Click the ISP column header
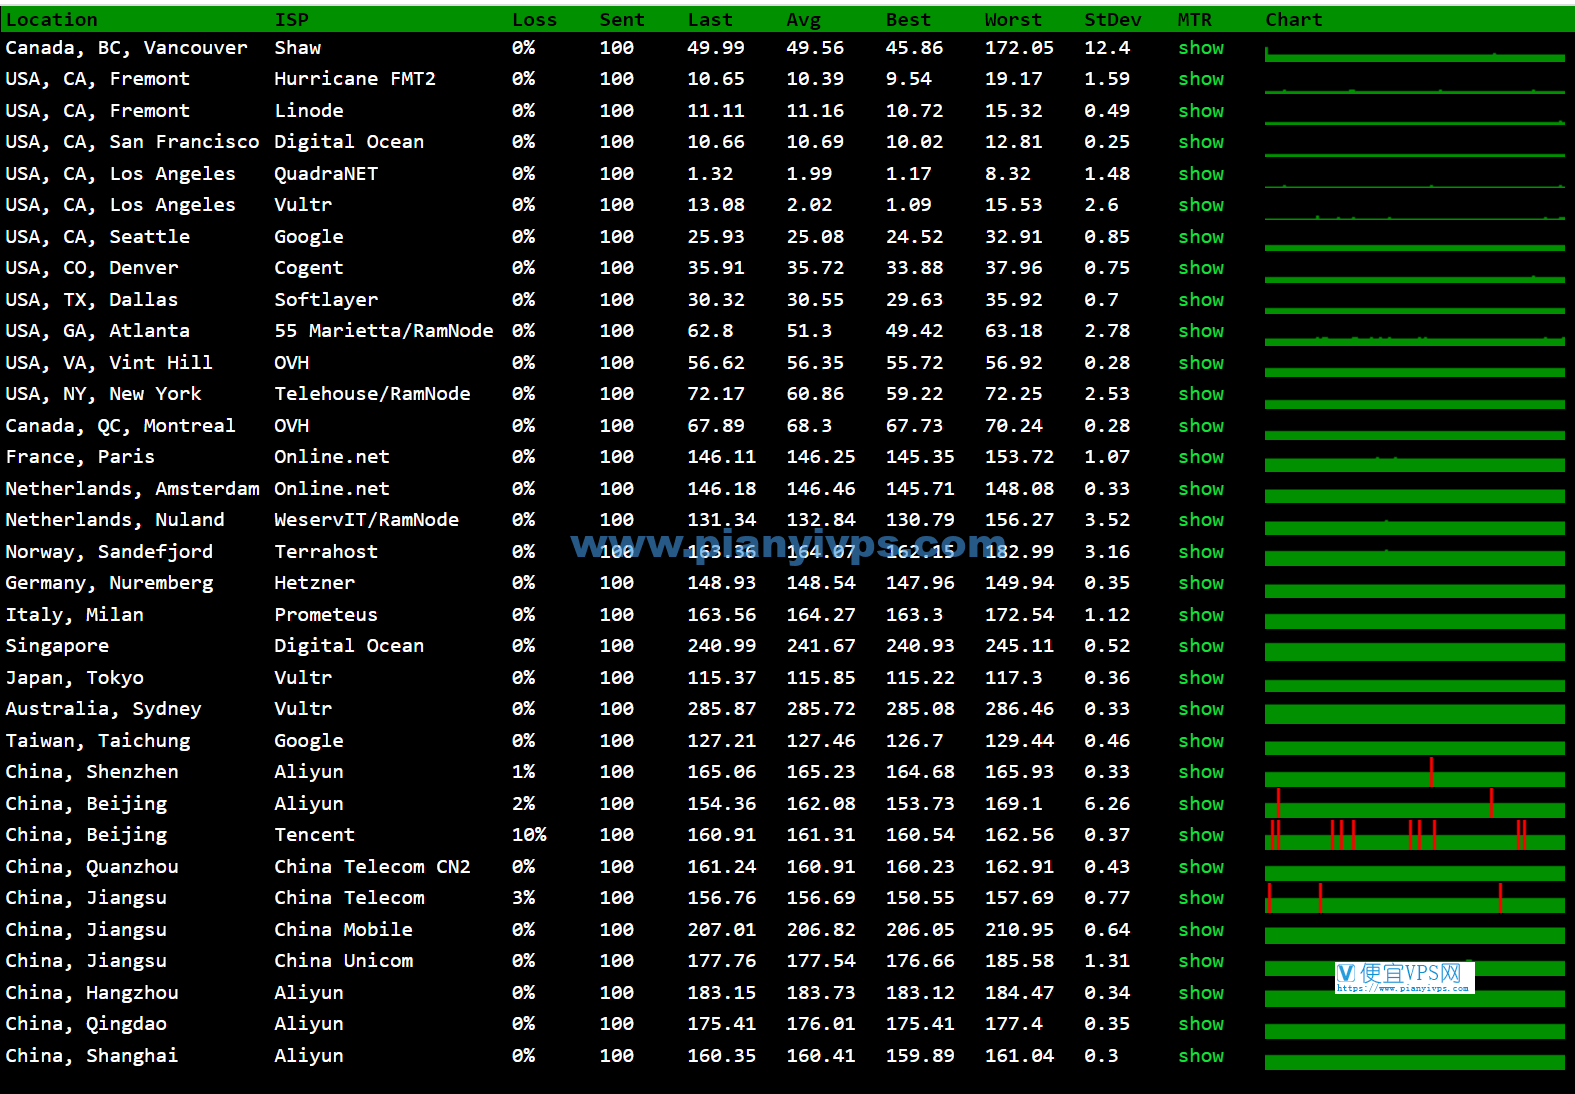 point(292,20)
